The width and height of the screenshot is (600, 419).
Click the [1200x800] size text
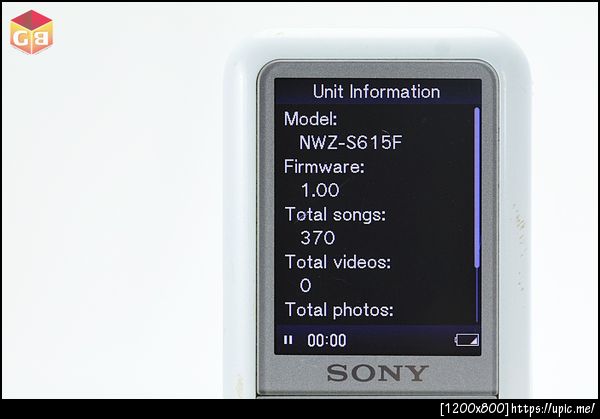point(474,409)
